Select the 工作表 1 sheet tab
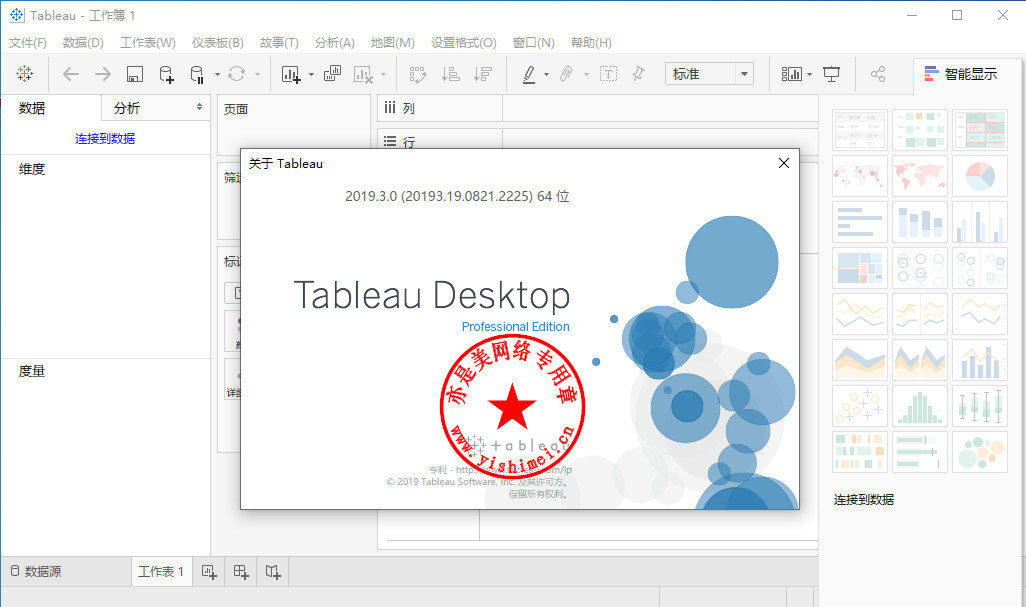This screenshot has height=607, width=1026. click(x=161, y=572)
